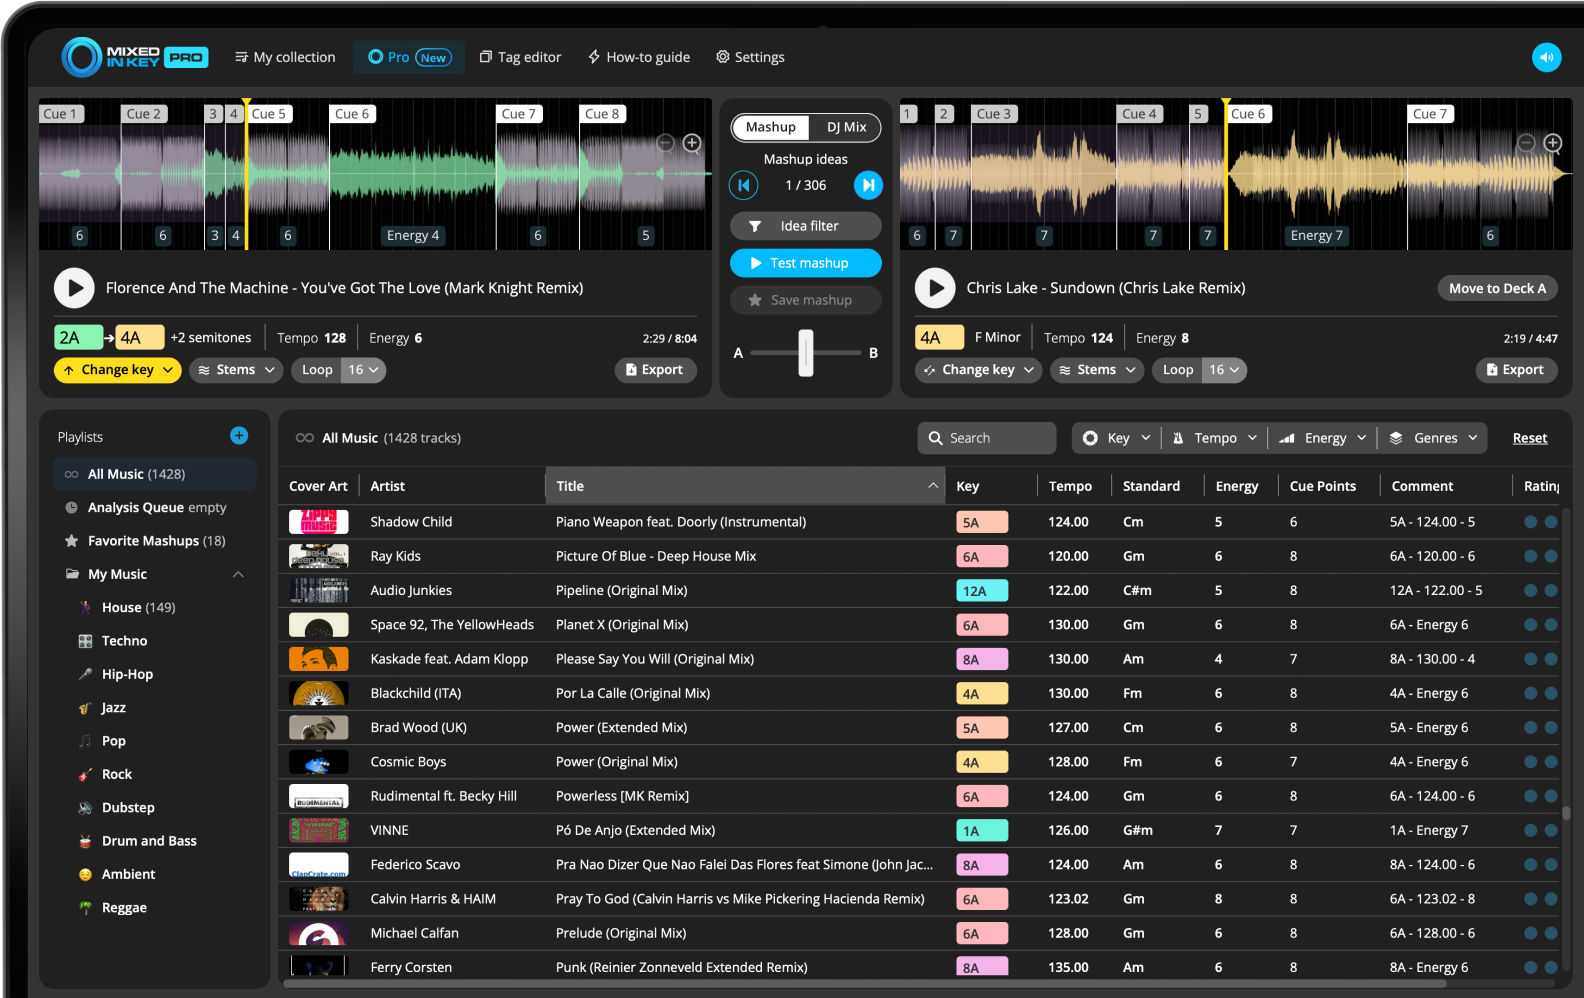Click the speaker volume icon
Screen dimensions: 1584x998
point(1546,57)
